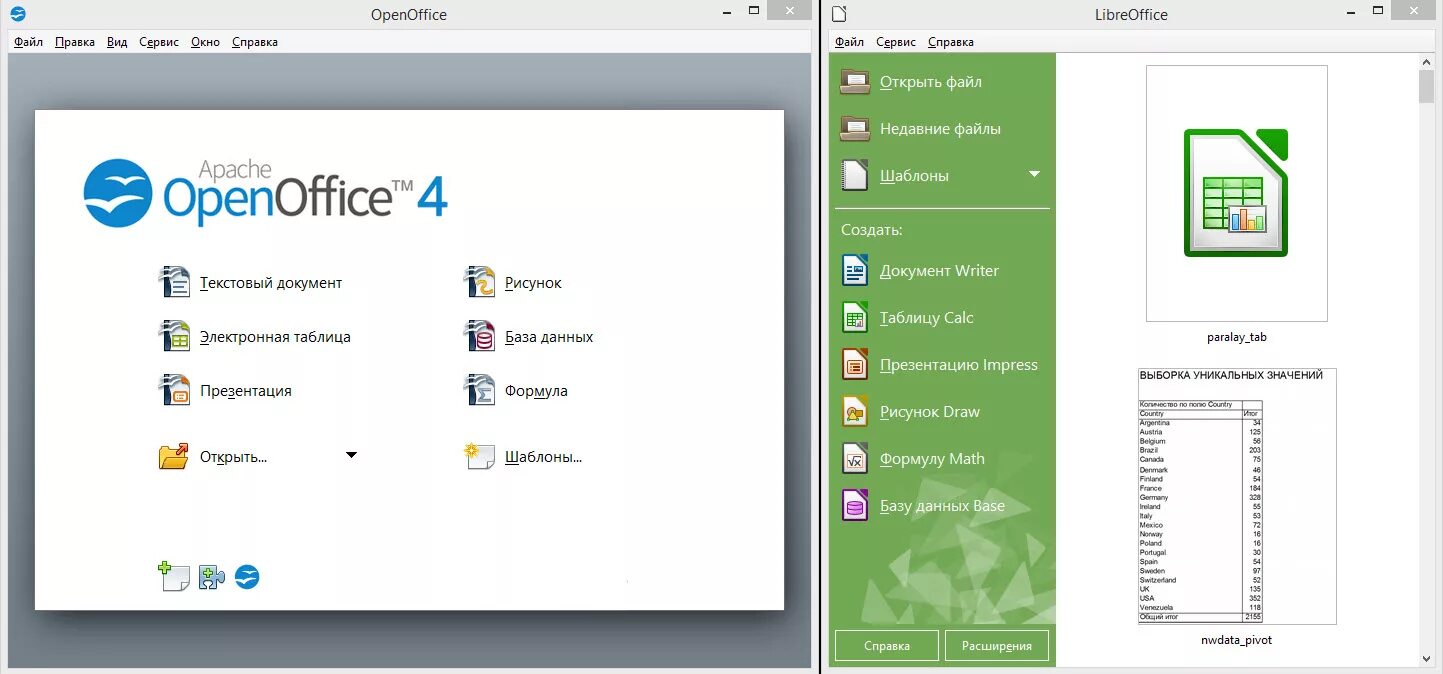The width and height of the screenshot is (1443, 674).
Task: Open the Файл menu in OpenOffice
Action: (28, 42)
